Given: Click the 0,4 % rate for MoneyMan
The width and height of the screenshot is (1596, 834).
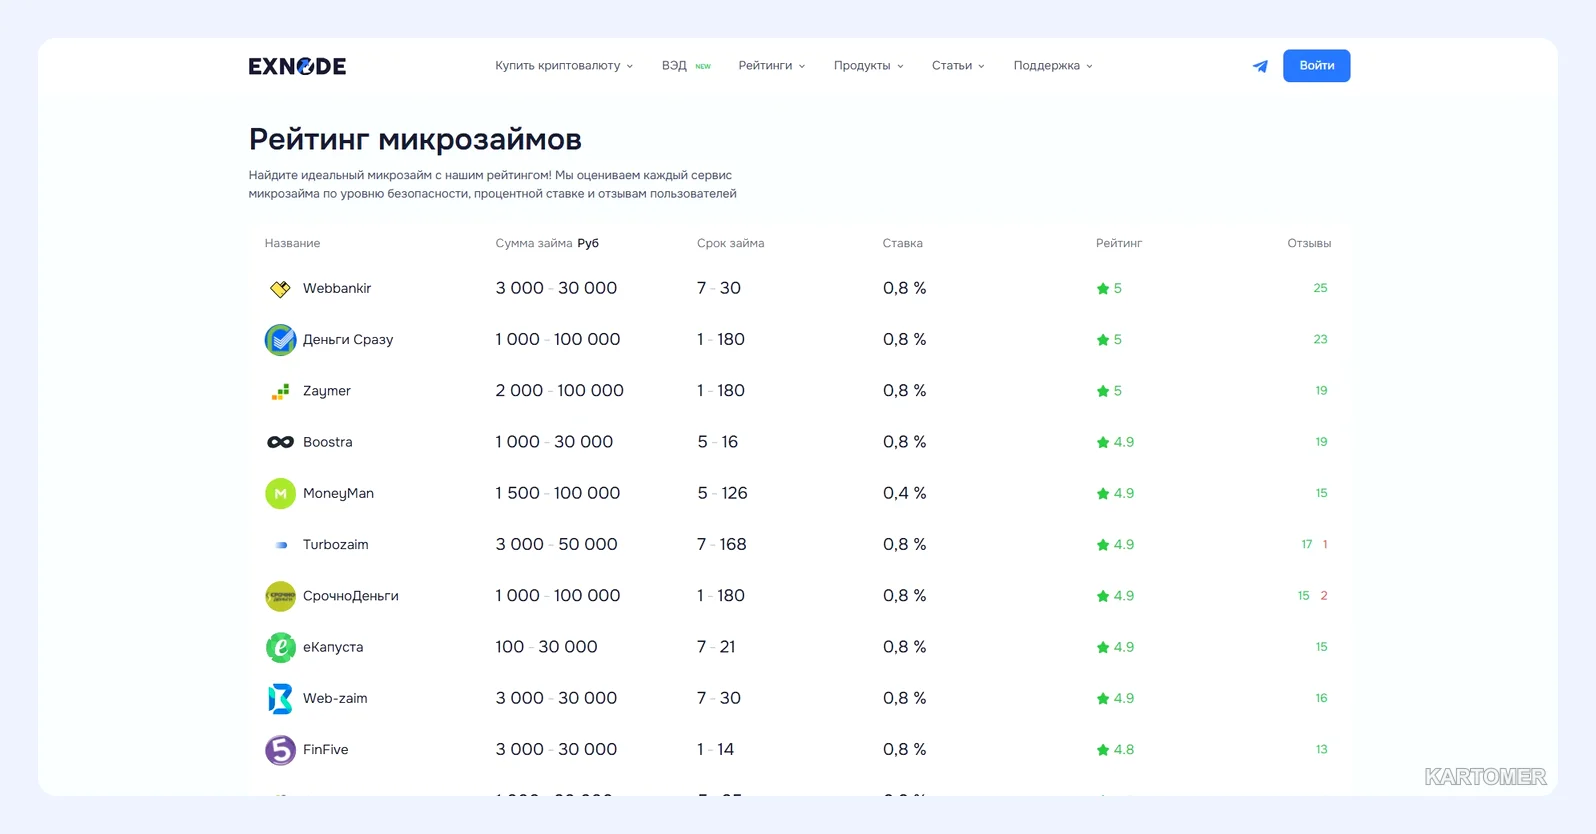Looking at the screenshot, I should pyautogui.click(x=905, y=493).
